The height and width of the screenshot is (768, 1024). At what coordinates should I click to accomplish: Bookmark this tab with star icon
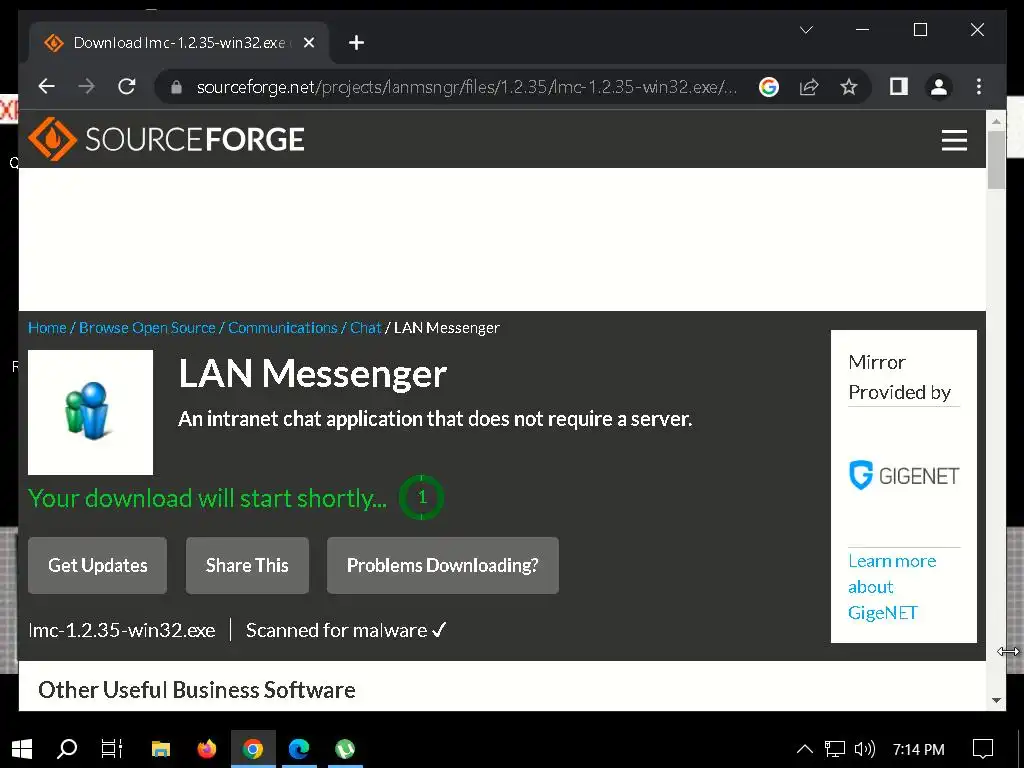tap(848, 87)
